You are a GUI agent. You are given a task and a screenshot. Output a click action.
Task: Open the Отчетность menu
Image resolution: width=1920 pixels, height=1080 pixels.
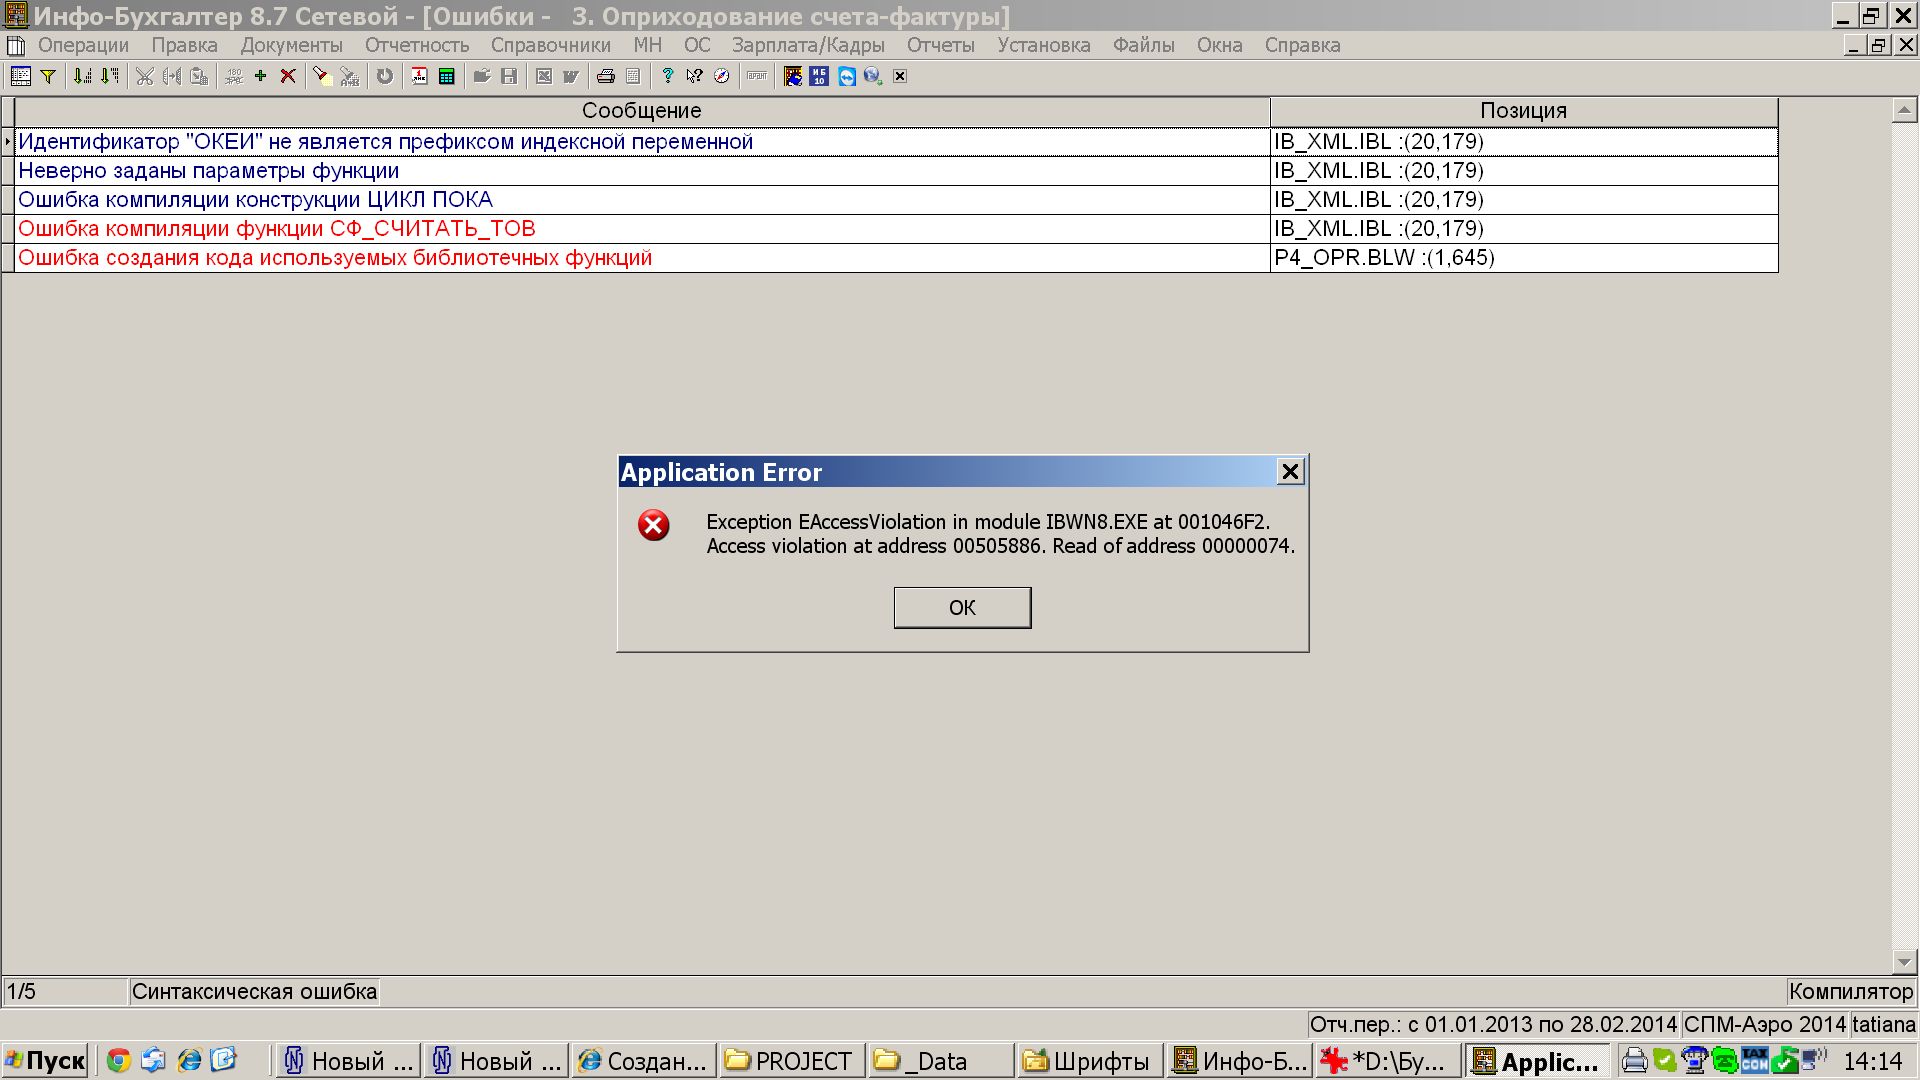[x=417, y=45]
